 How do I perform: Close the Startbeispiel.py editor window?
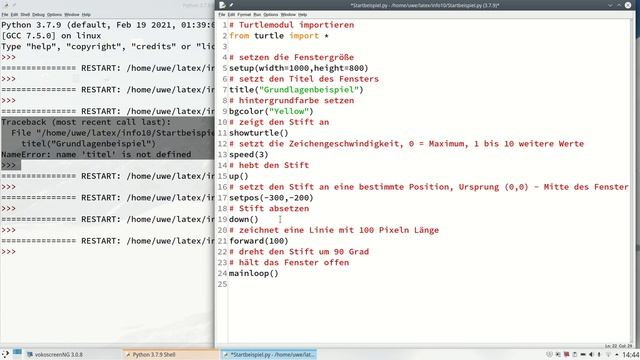(628, 5)
